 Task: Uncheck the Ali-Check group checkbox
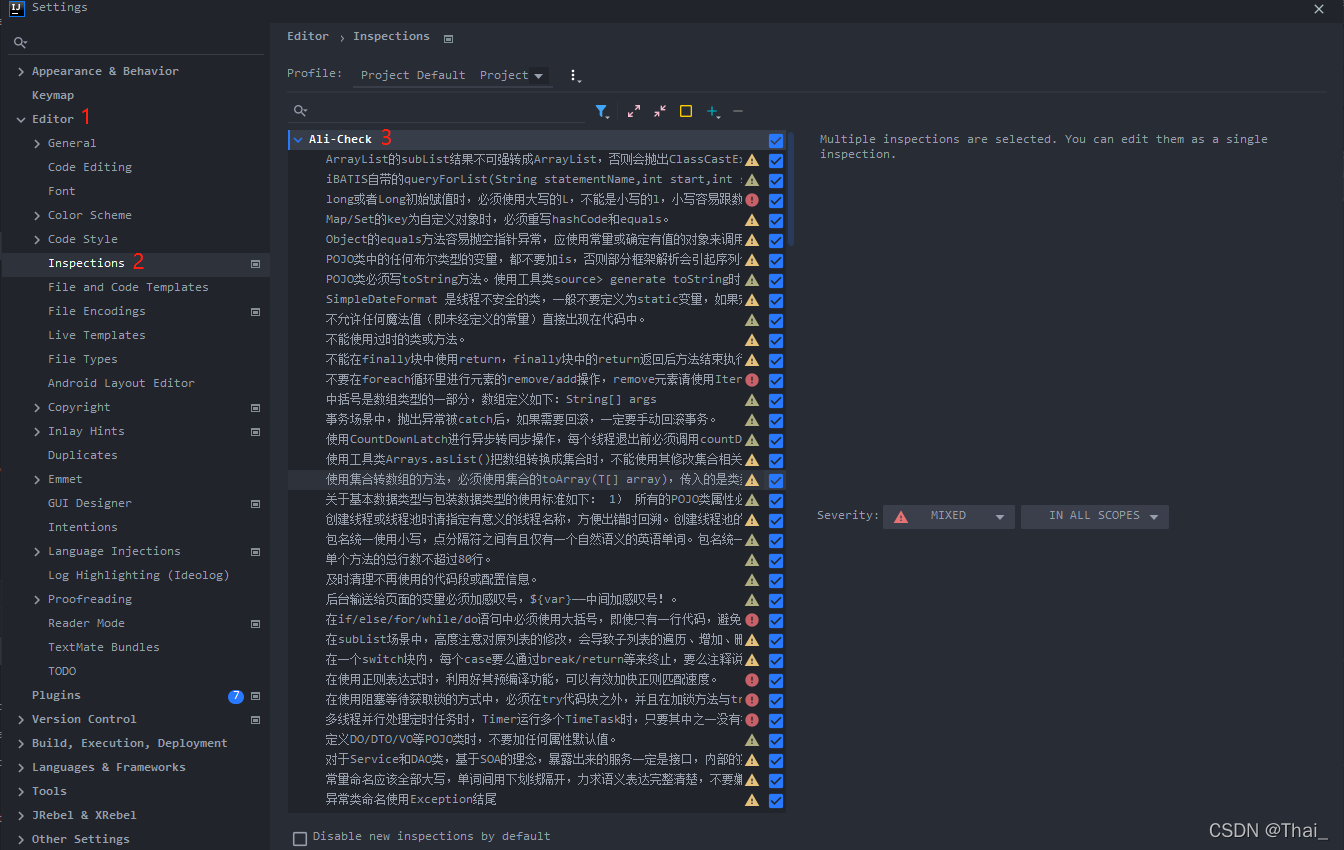tap(776, 140)
